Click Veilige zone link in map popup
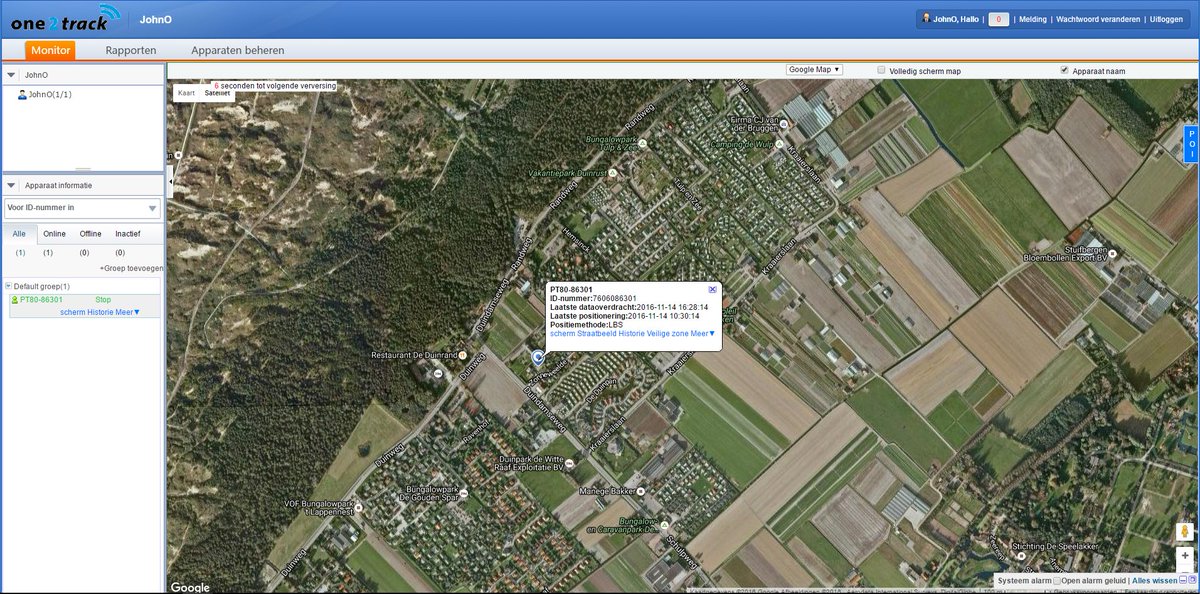The height and width of the screenshot is (594, 1200). coord(668,333)
